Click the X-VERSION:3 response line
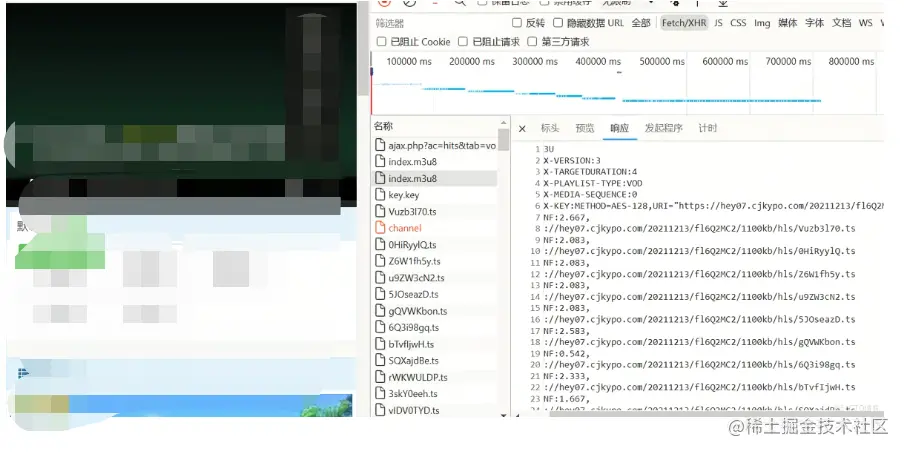904x452 pixels. pyautogui.click(x=572, y=160)
